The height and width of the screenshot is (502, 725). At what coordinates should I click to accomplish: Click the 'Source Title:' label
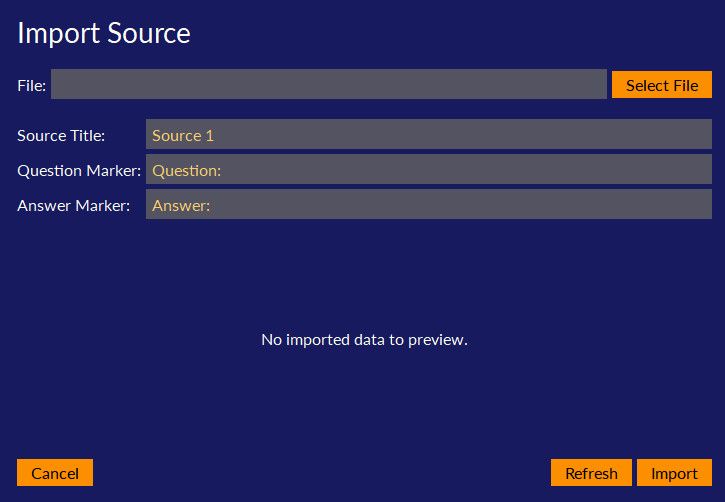click(x=61, y=135)
